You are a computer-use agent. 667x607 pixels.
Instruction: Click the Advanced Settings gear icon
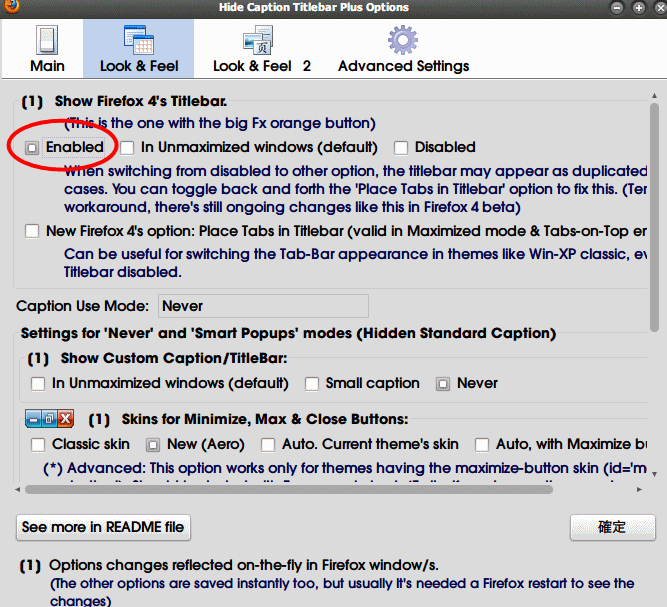click(403, 40)
